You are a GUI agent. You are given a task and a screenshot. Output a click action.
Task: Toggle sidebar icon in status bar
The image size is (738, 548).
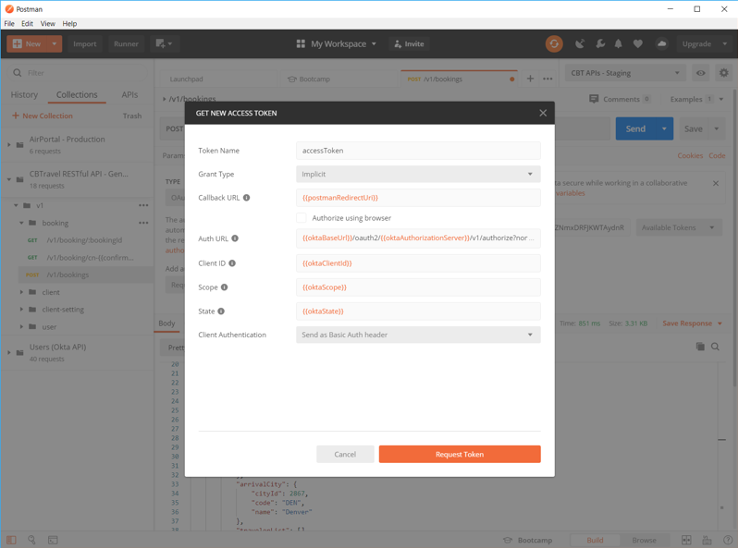tap(11, 540)
